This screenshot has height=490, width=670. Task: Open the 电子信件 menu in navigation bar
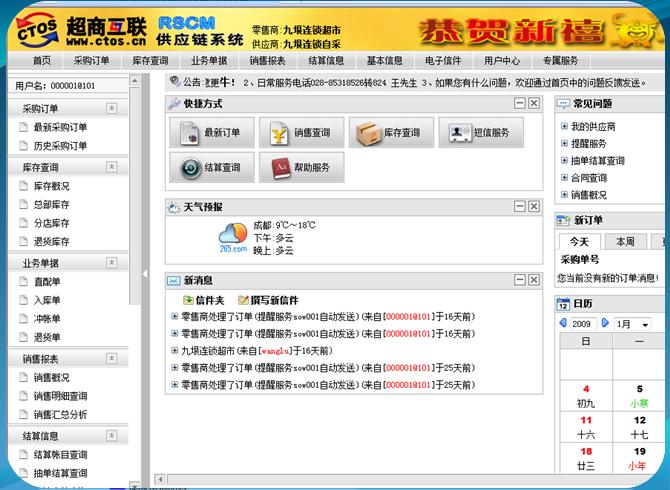[443, 60]
